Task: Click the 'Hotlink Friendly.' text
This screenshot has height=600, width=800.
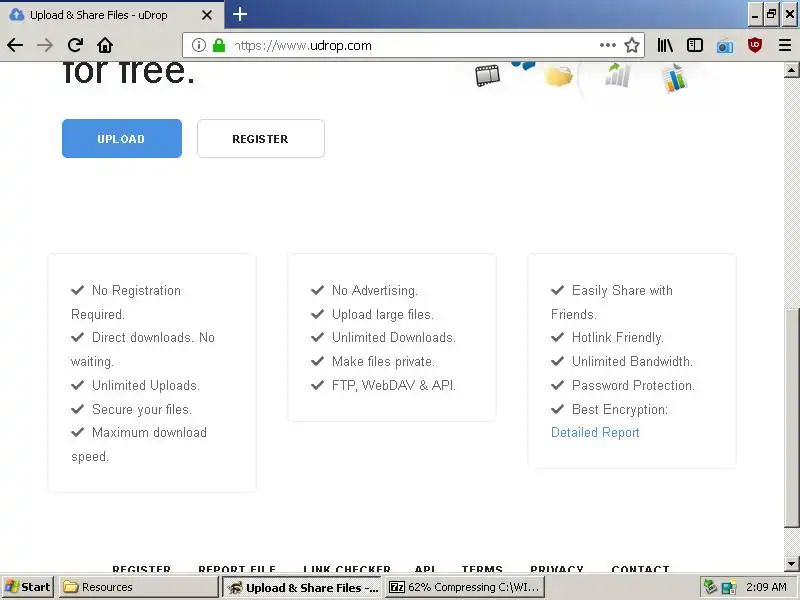Action: [618, 337]
